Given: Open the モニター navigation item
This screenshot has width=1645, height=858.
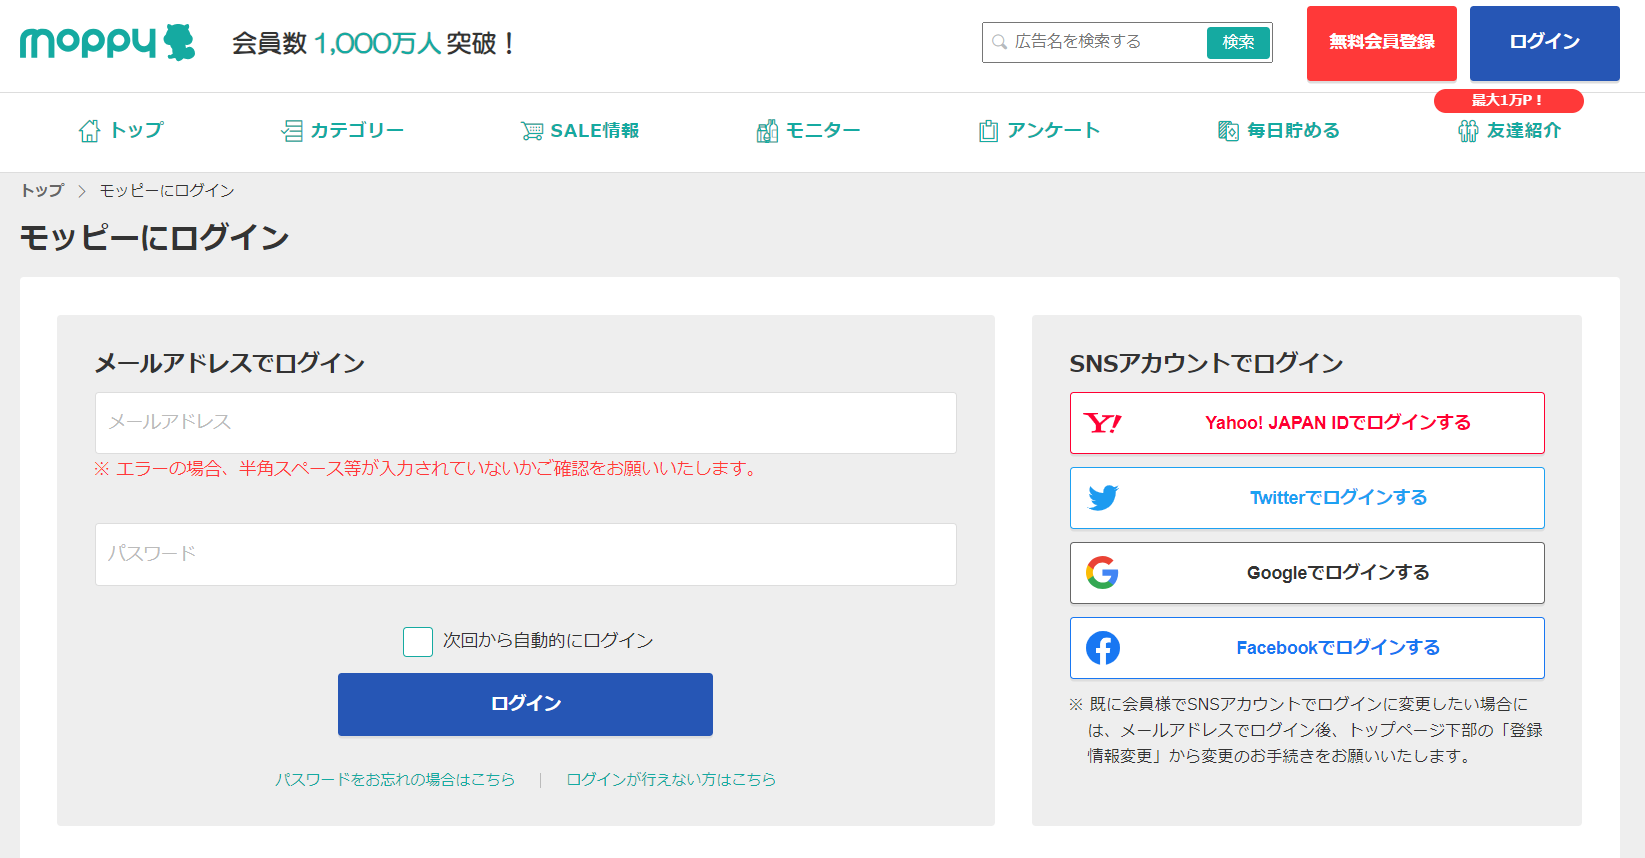Looking at the screenshot, I should (x=808, y=131).
